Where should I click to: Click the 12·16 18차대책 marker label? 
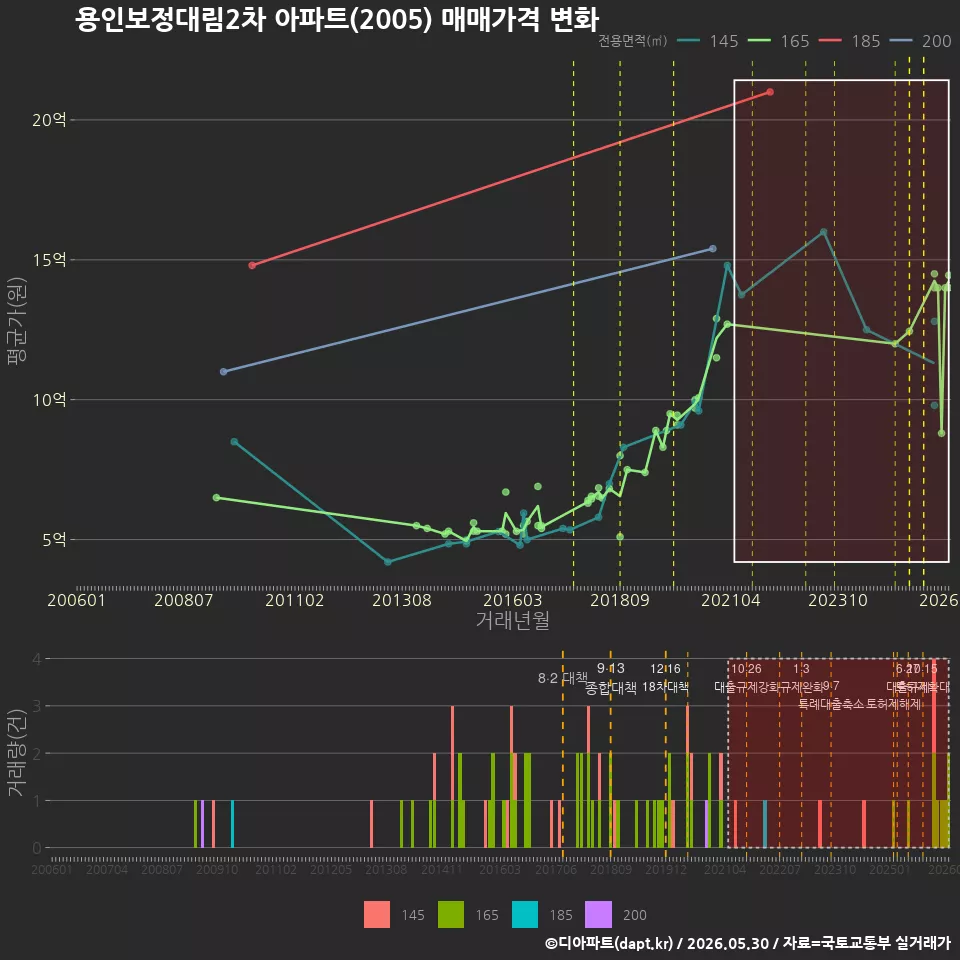click(x=666, y=678)
